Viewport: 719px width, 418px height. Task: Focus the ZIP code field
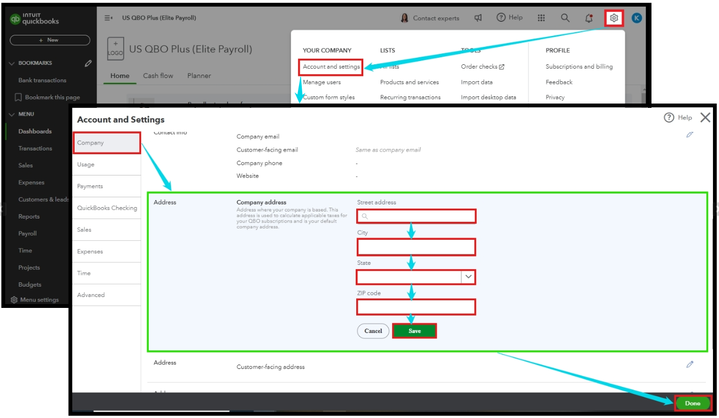(x=416, y=307)
